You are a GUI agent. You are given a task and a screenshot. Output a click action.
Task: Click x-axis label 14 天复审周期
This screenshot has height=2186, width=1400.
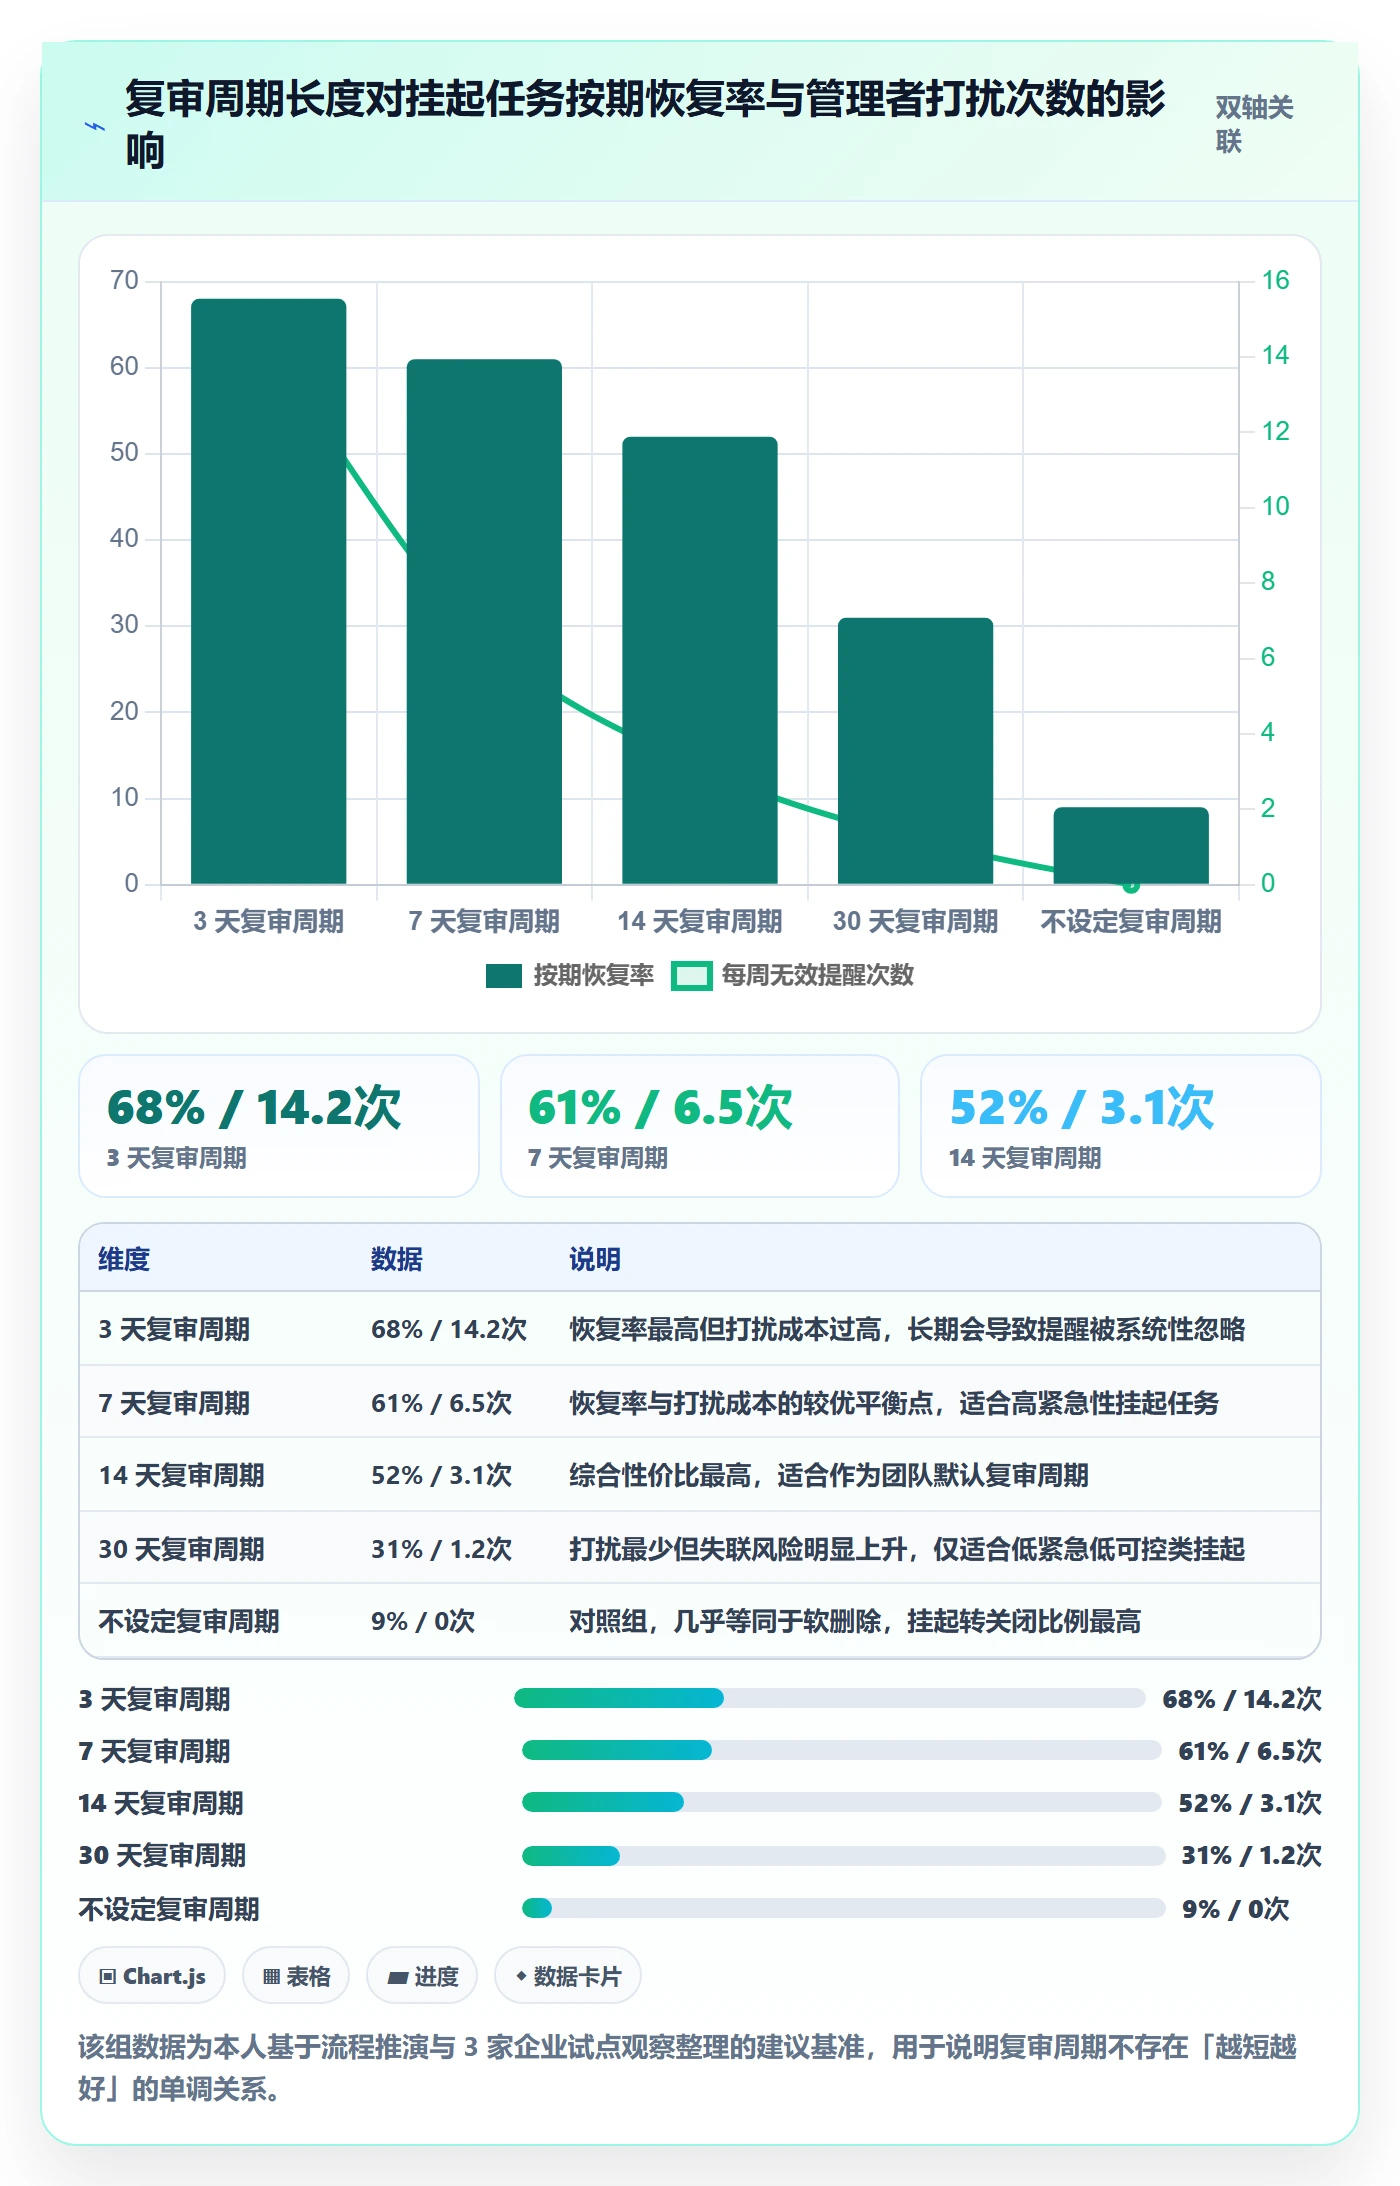[x=700, y=921]
